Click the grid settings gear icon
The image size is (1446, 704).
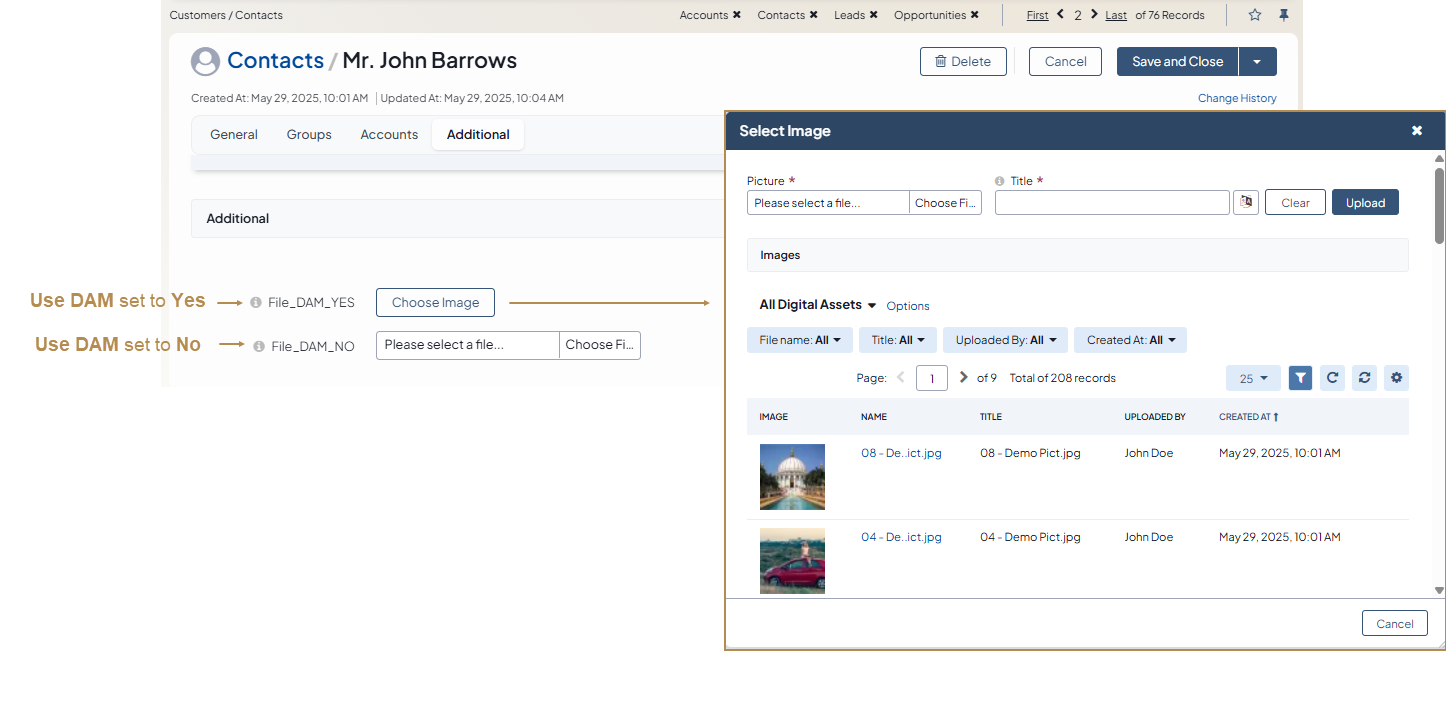pyautogui.click(x=1397, y=378)
